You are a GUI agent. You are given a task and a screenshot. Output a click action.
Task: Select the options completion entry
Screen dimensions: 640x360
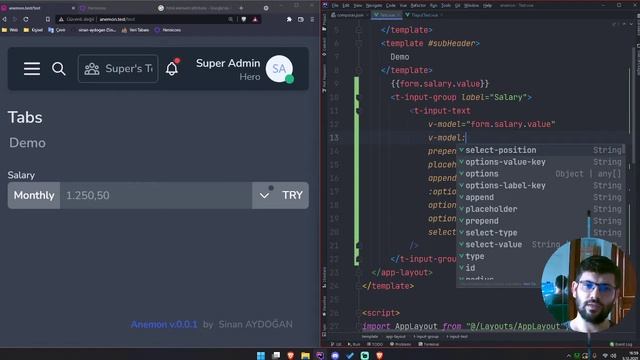540,174
